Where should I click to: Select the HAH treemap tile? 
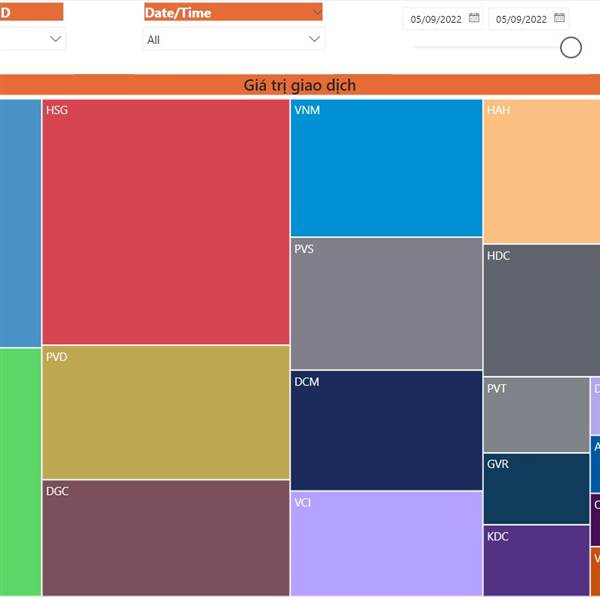(x=542, y=171)
